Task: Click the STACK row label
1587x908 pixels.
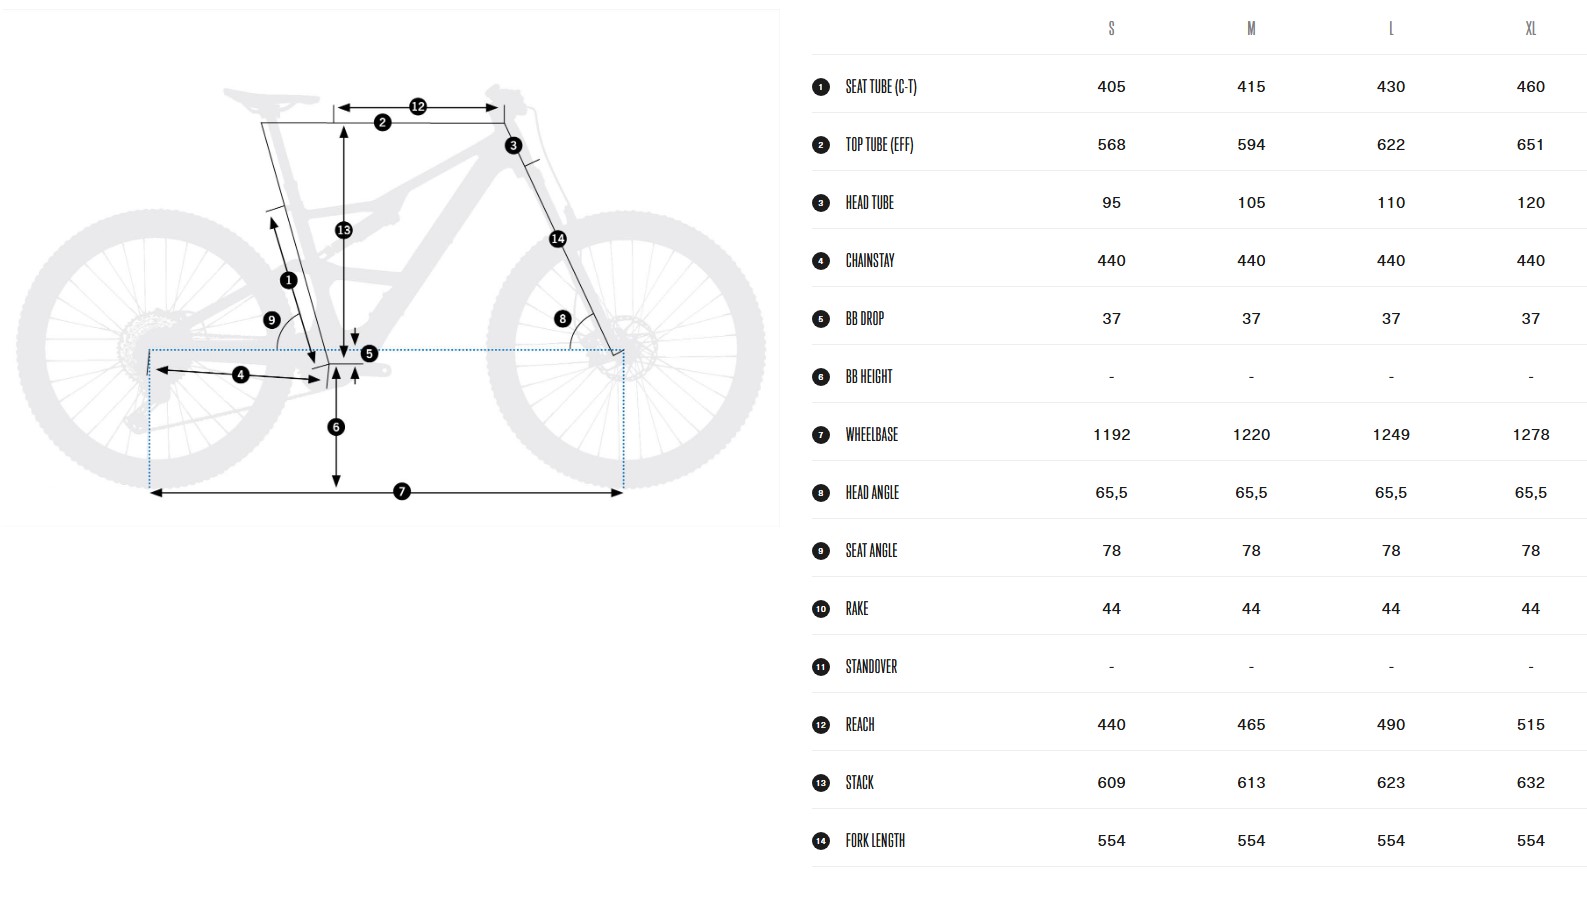Action: click(859, 783)
